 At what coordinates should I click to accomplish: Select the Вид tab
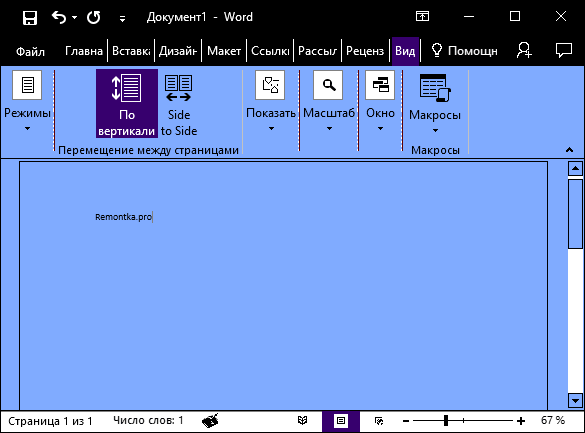coord(405,51)
